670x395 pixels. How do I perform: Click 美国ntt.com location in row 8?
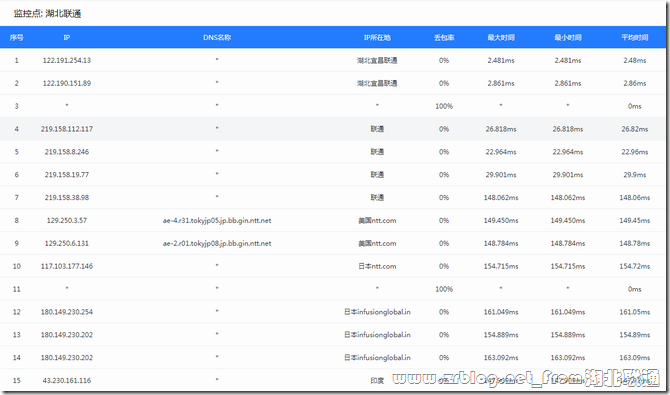tap(377, 221)
